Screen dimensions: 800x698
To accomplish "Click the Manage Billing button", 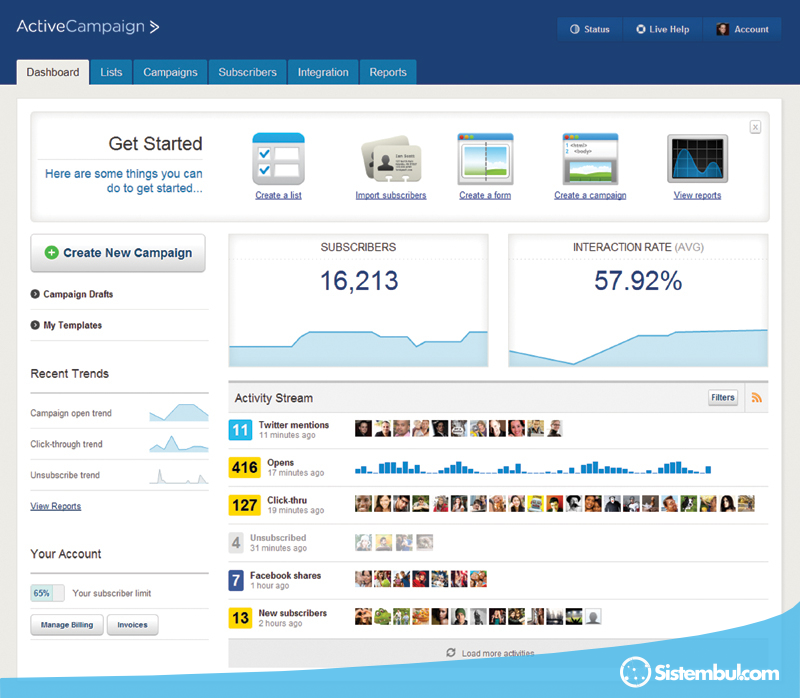I will tap(67, 625).
